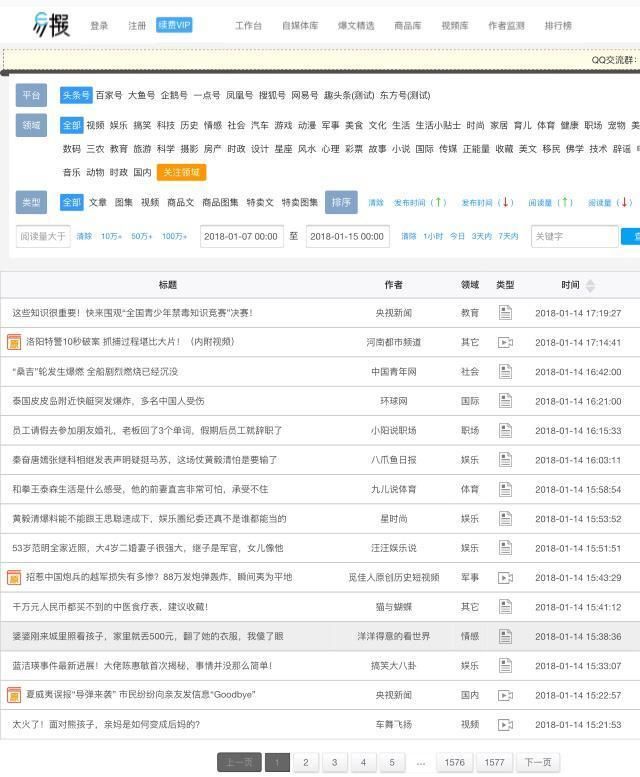Click the time column sort arrows
This screenshot has height=777, width=640.
click(x=590, y=285)
